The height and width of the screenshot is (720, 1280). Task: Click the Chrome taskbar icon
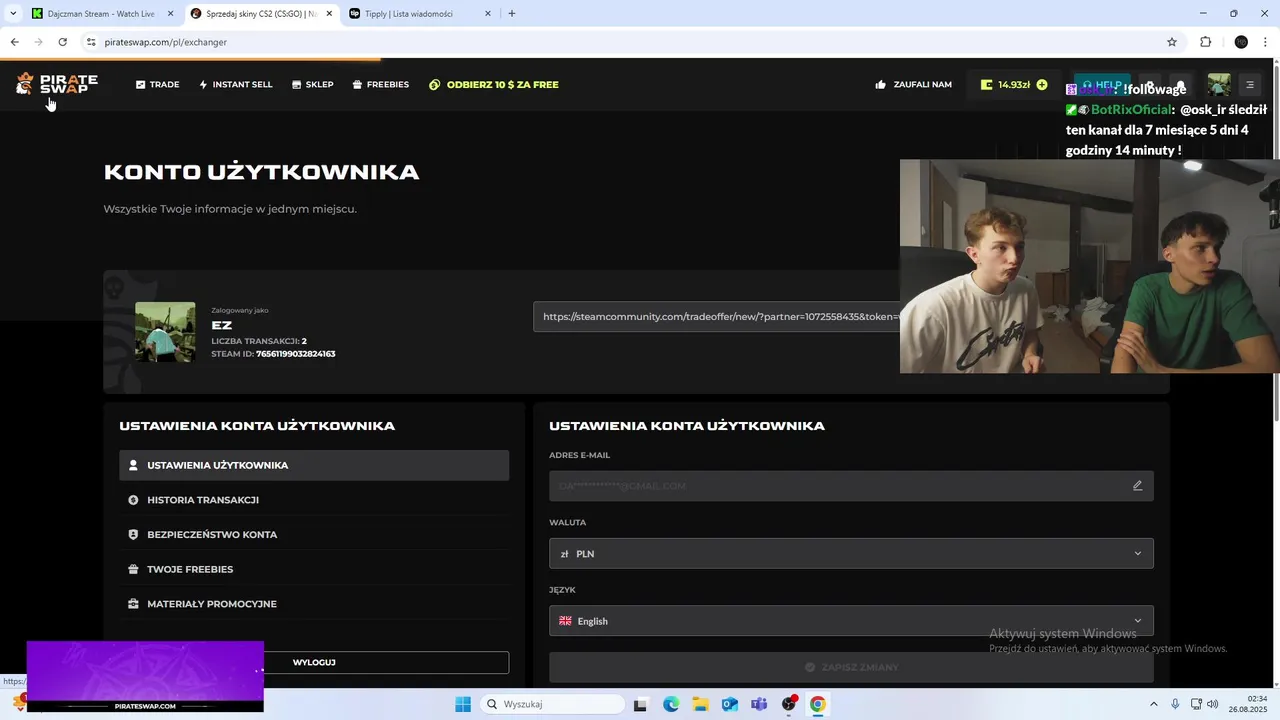818,704
